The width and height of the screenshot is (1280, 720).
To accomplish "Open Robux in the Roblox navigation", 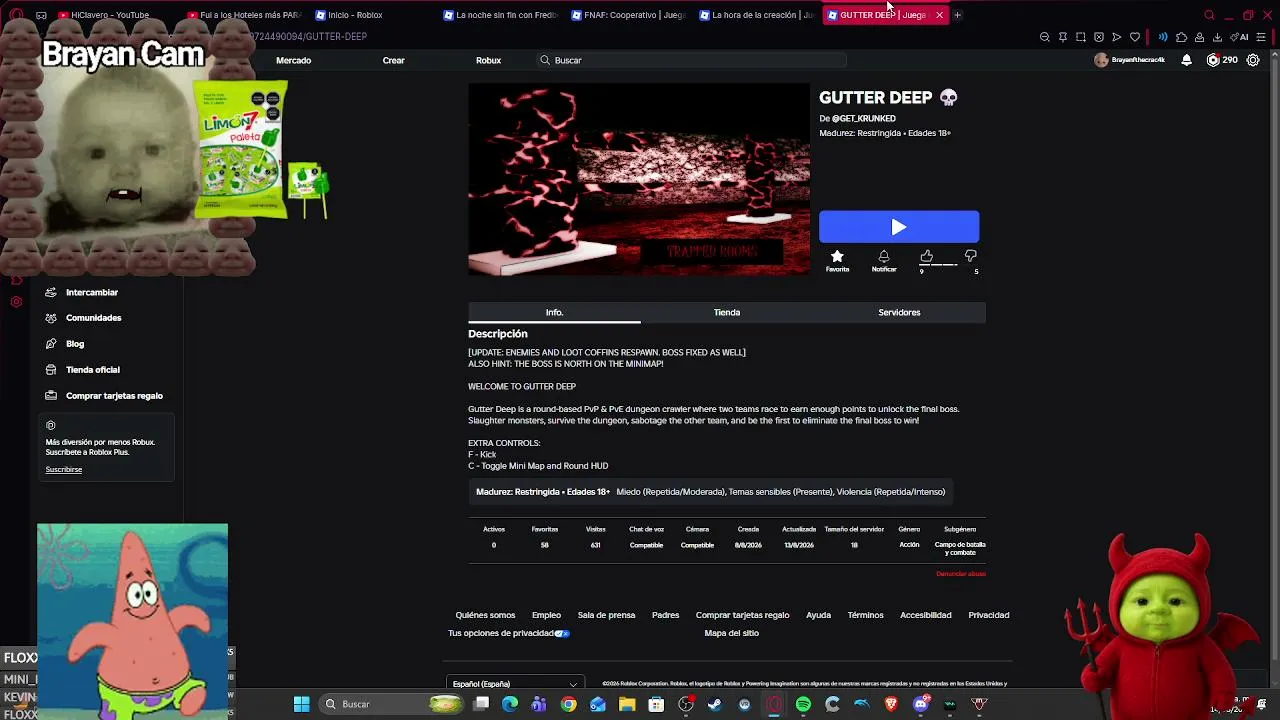I will (x=488, y=60).
